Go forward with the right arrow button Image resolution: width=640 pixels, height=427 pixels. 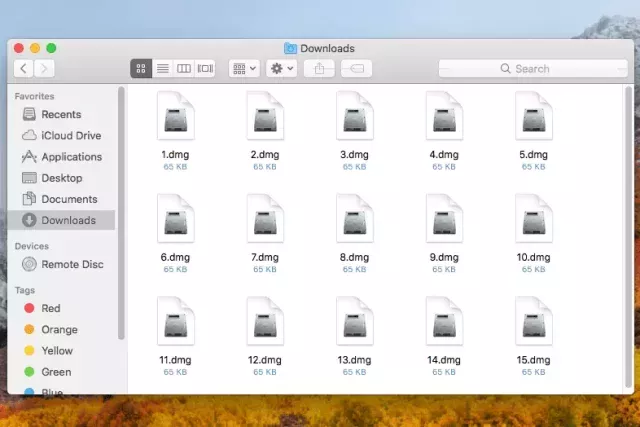click(45, 68)
